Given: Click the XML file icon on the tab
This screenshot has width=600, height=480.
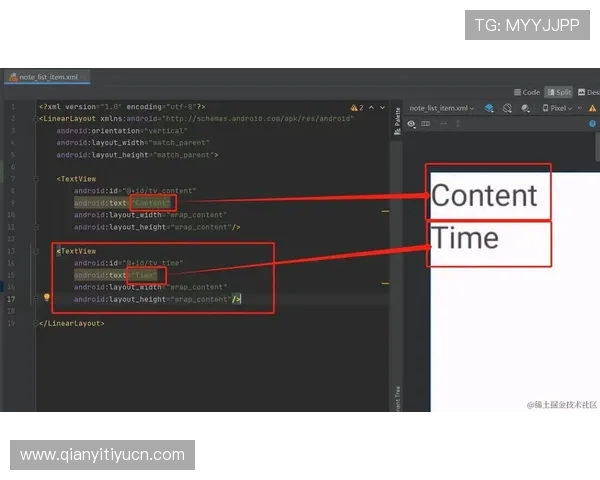Looking at the screenshot, I should tap(13, 77).
